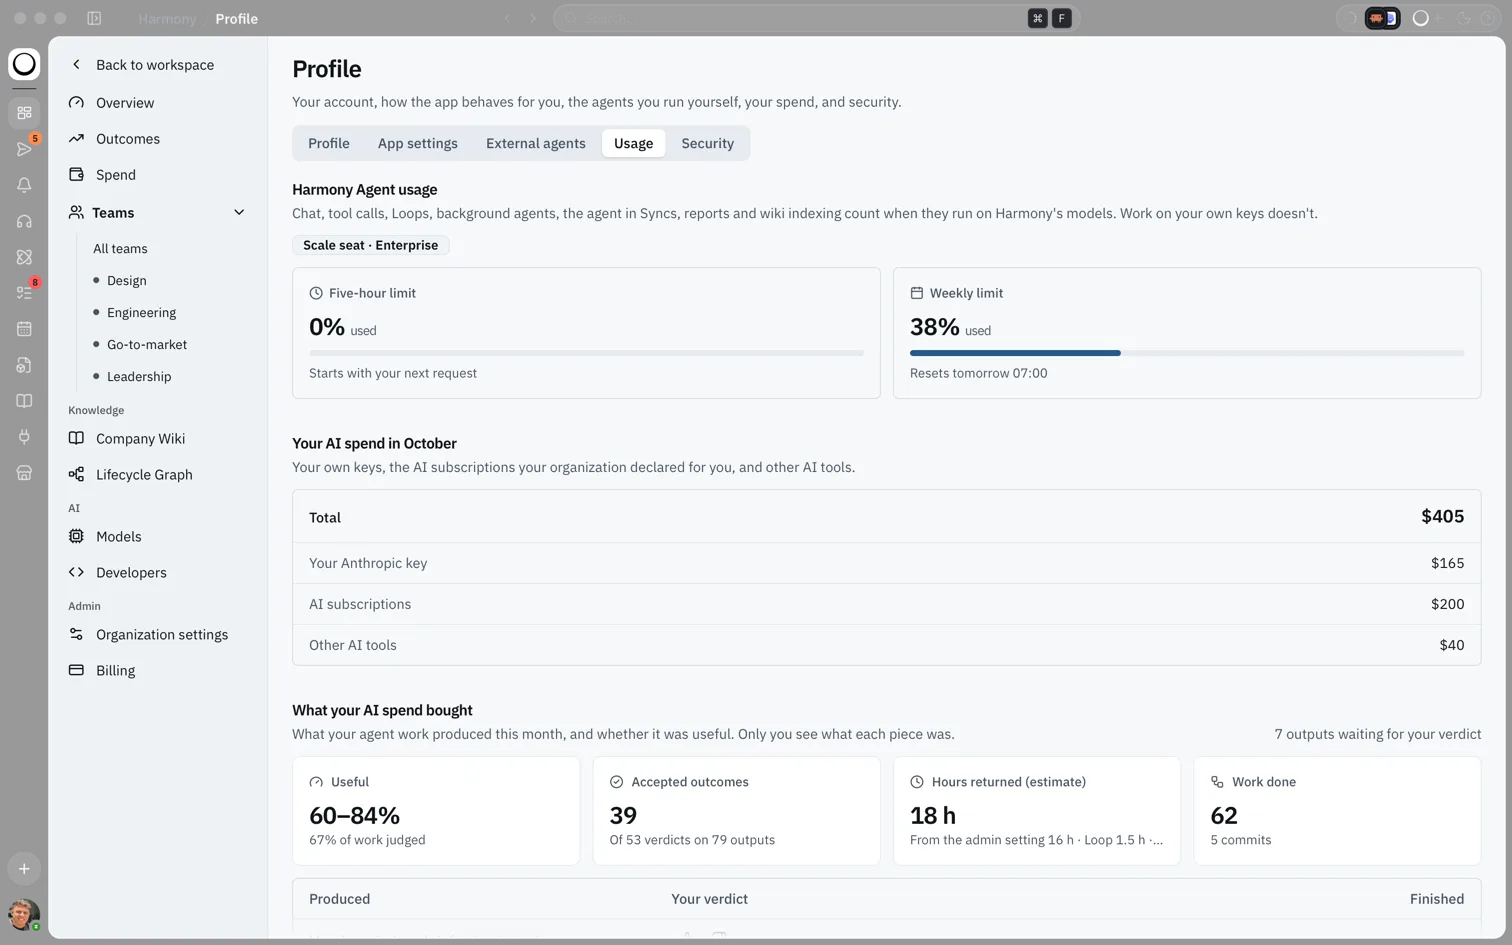Click the Overview gauge icon
This screenshot has width=1512, height=945.
pyautogui.click(x=76, y=102)
